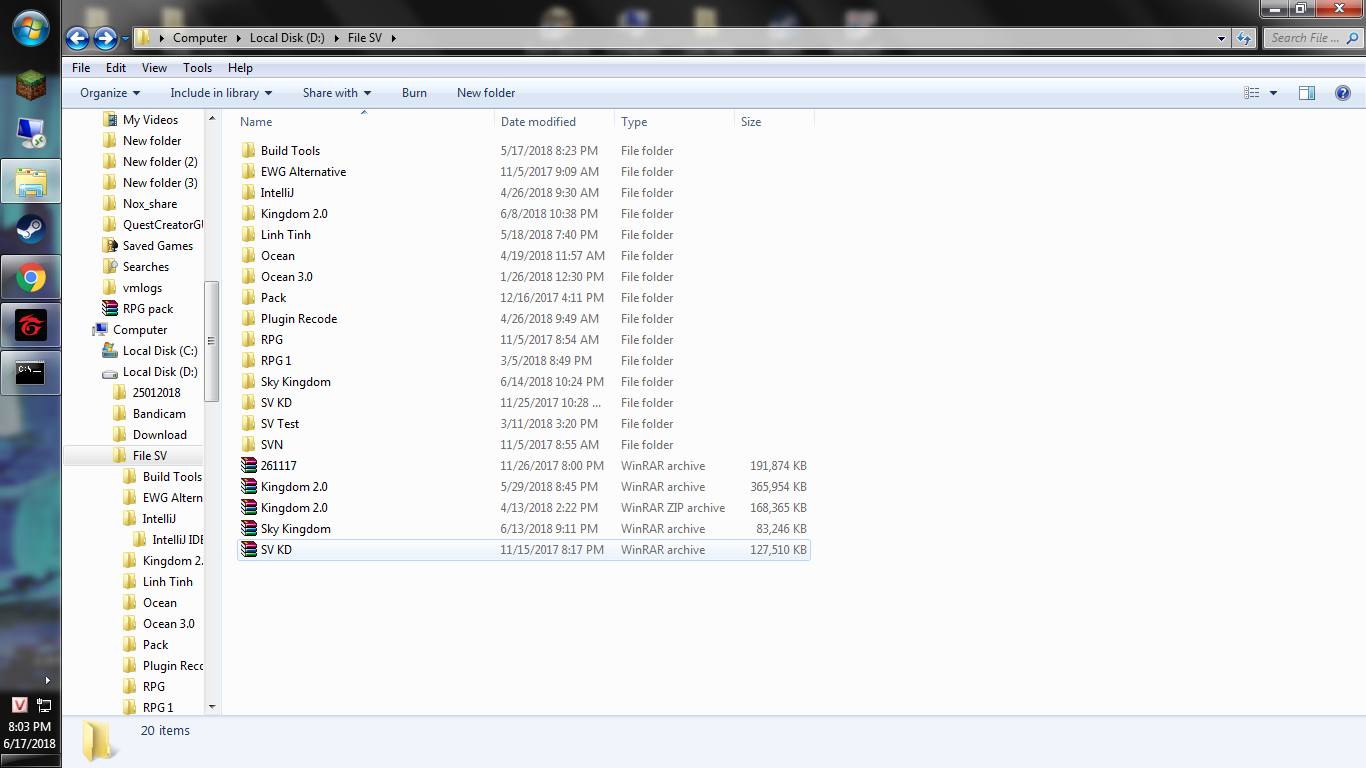Viewport: 1366px width, 768px height.
Task: Click the Back navigation arrow button
Action: point(78,38)
